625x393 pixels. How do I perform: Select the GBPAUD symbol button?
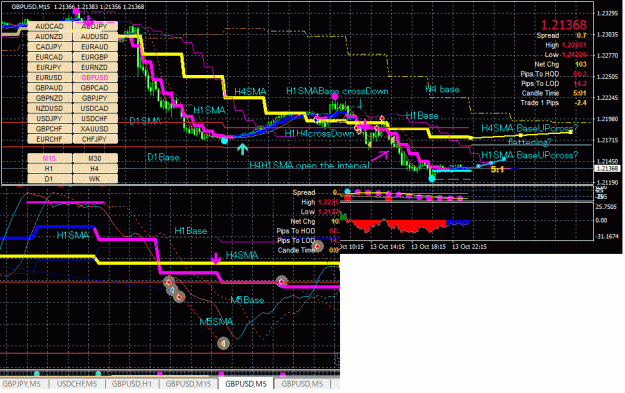pyautogui.click(x=49, y=88)
